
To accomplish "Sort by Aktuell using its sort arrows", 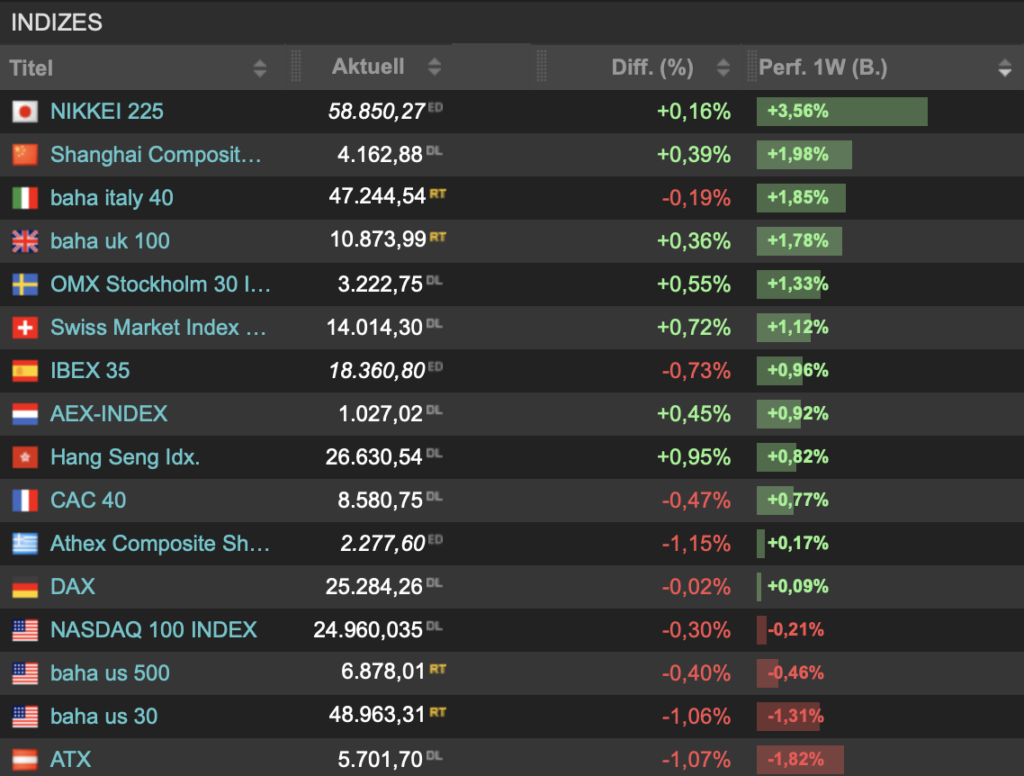I will click(x=434, y=68).
